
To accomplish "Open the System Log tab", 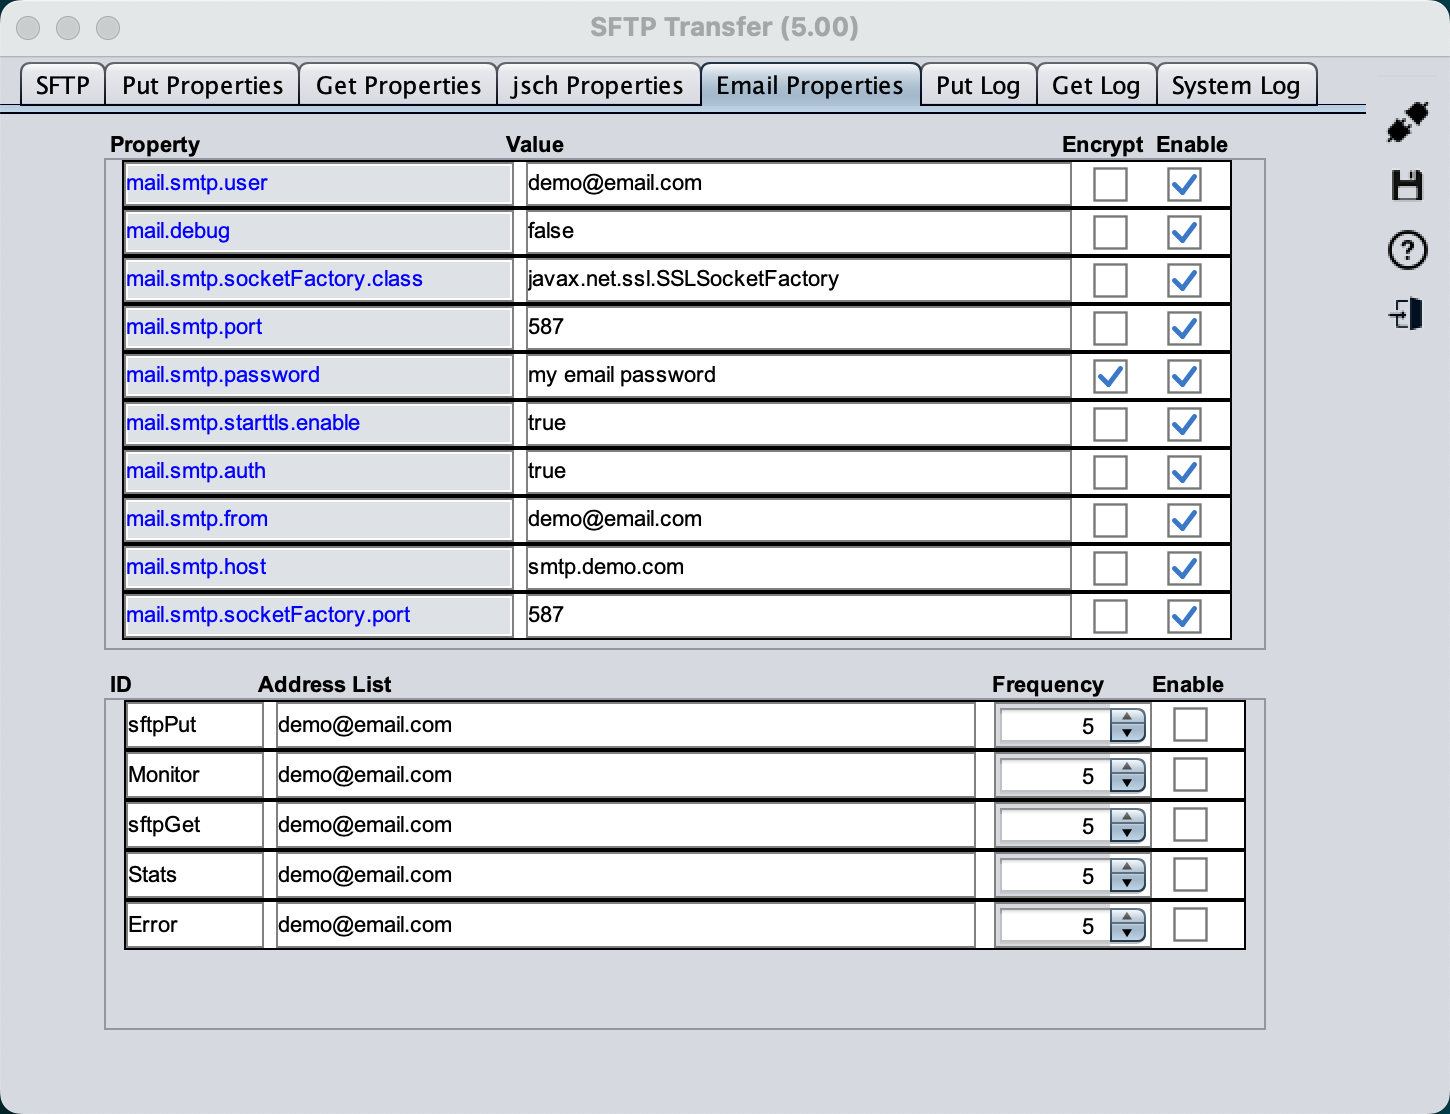I will [x=1235, y=86].
